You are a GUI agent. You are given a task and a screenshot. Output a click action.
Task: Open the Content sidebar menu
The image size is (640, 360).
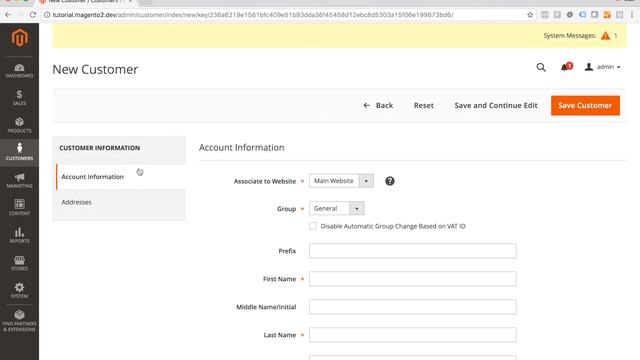click(19, 208)
